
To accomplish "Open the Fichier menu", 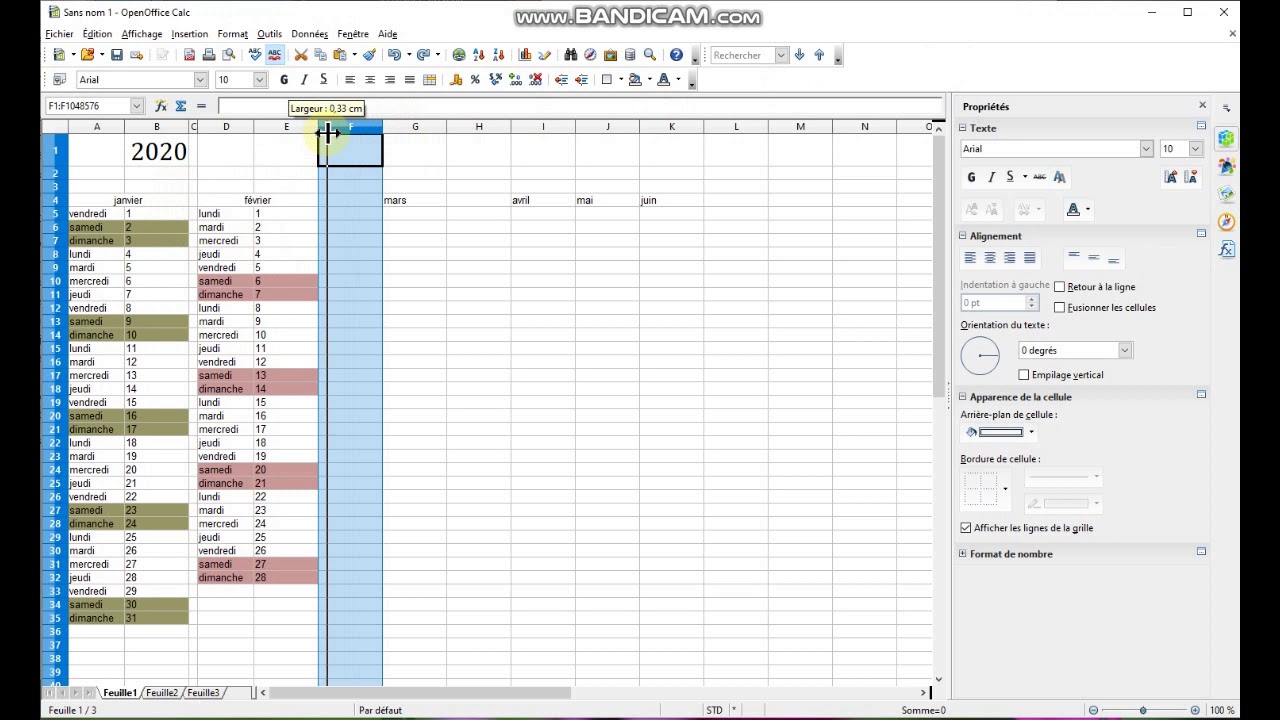I will [59, 34].
